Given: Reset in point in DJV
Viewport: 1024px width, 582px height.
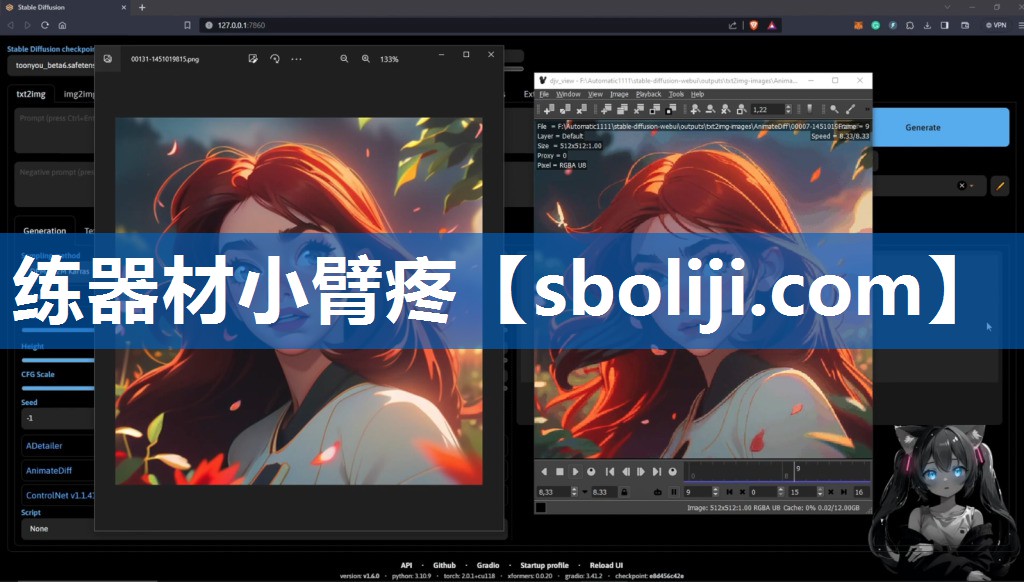Looking at the screenshot, I should point(743,491).
